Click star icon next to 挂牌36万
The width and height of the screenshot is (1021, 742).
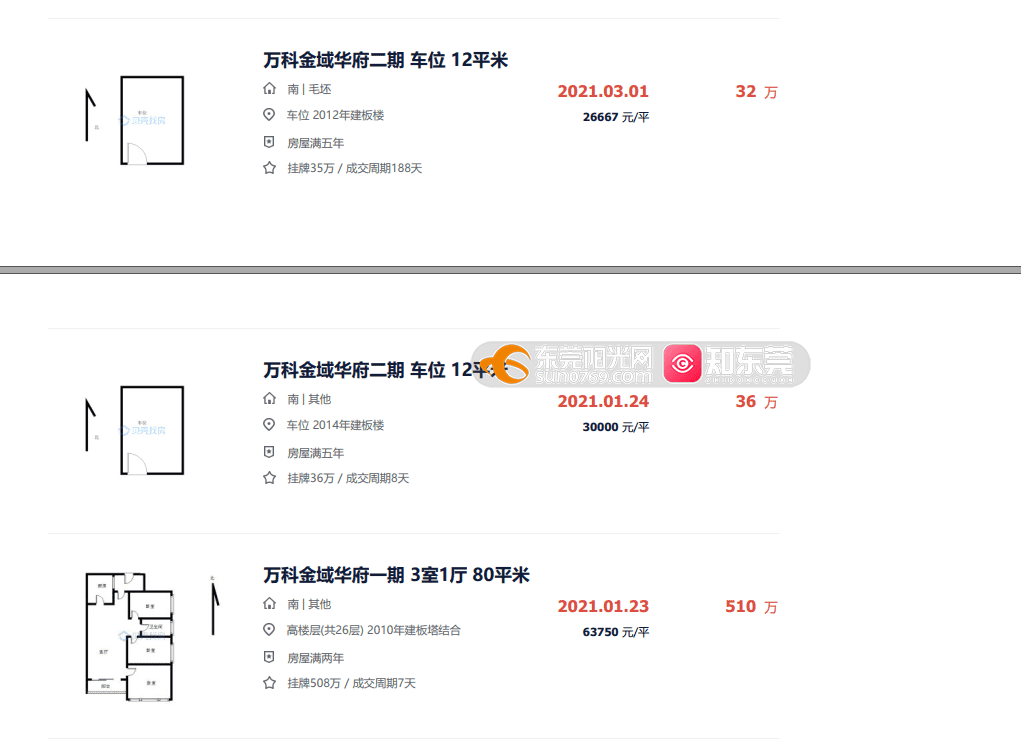point(269,478)
